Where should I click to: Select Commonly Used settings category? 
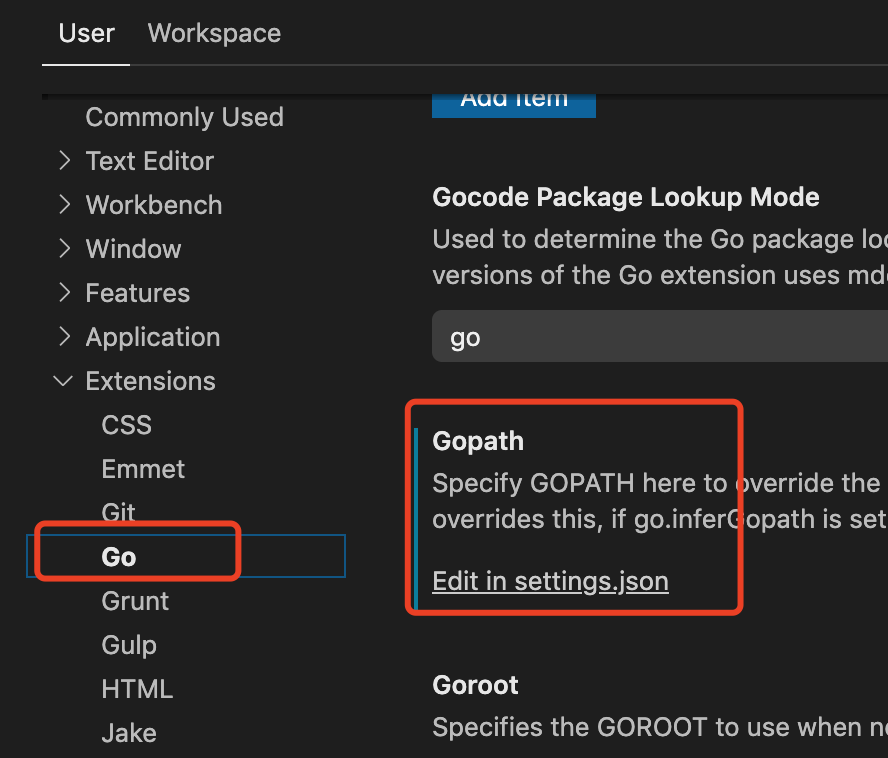click(x=184, y=117)
